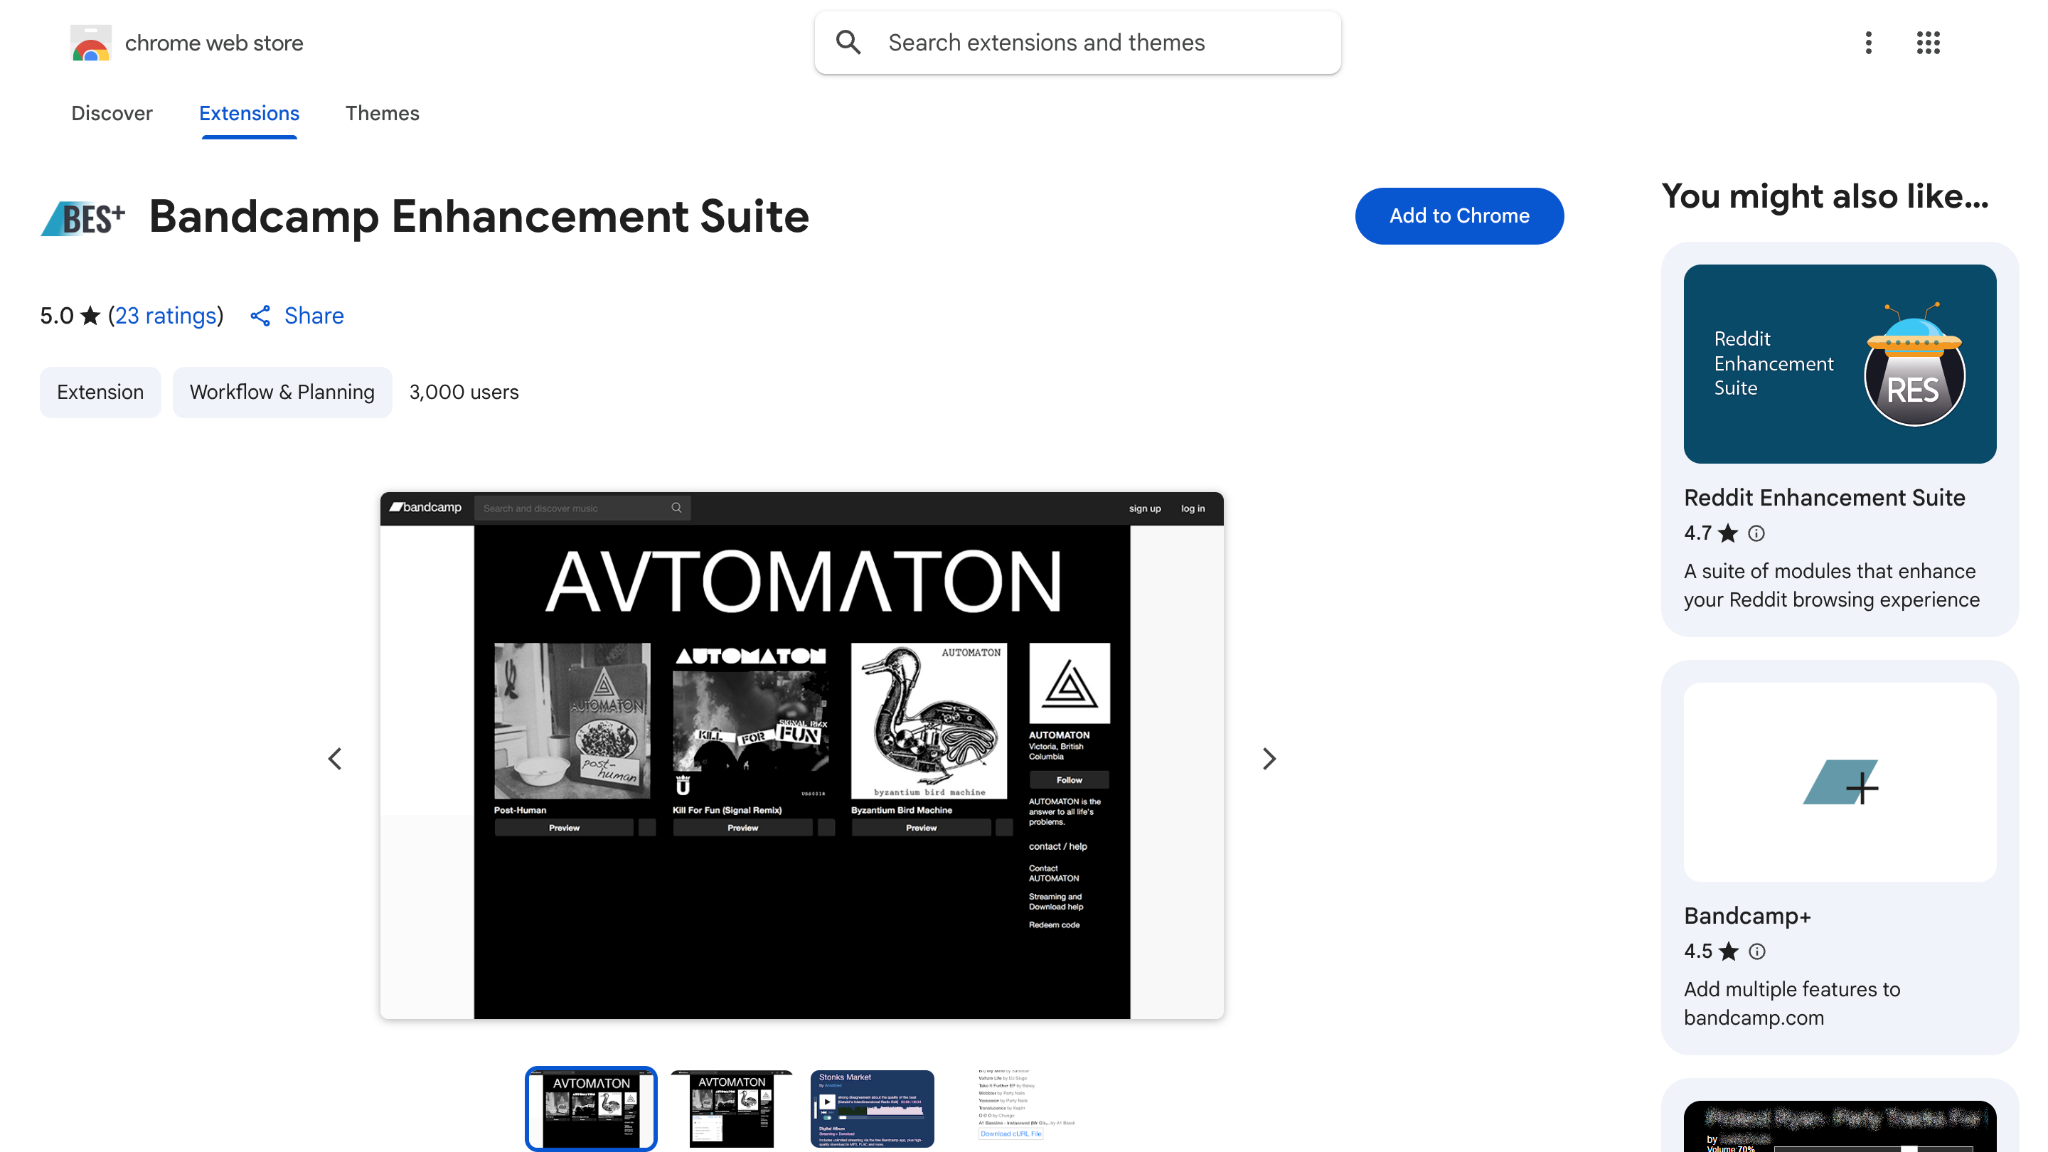Click the info icon beside Reddit Enhancement Suite rating
The height and width of the screenshot is (1152, 2048).
[x=1757, y=533]
